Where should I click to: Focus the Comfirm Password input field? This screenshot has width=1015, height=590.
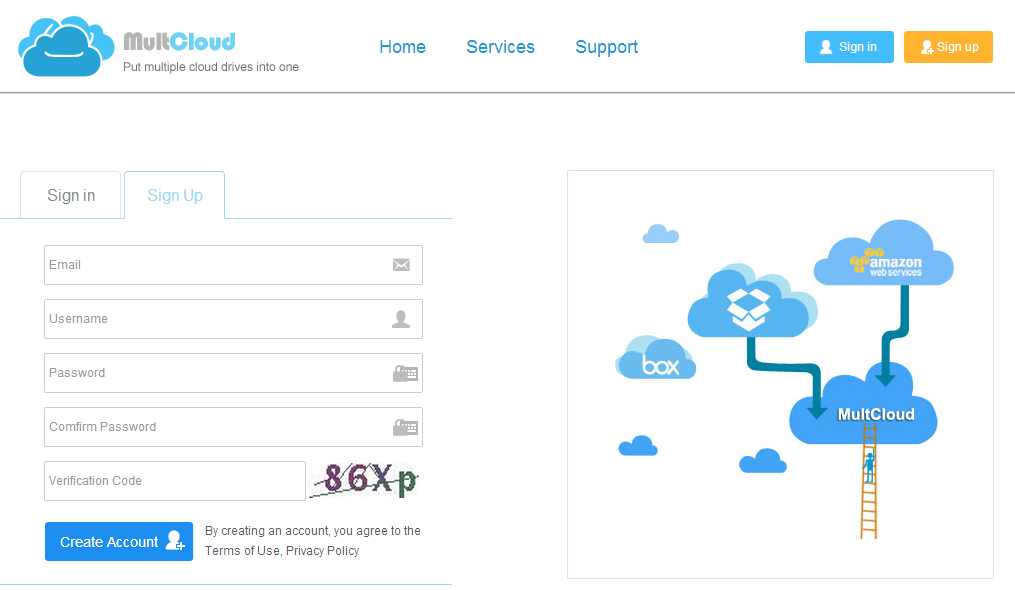click(x=233, y=427)
